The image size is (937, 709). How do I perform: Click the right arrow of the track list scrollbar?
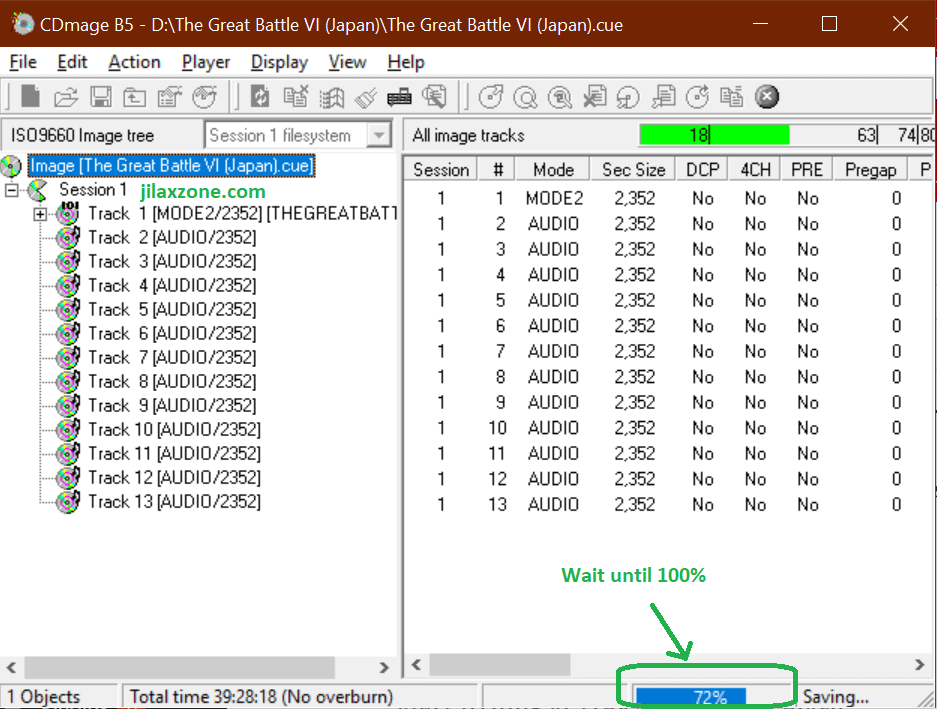pos(920,664)
